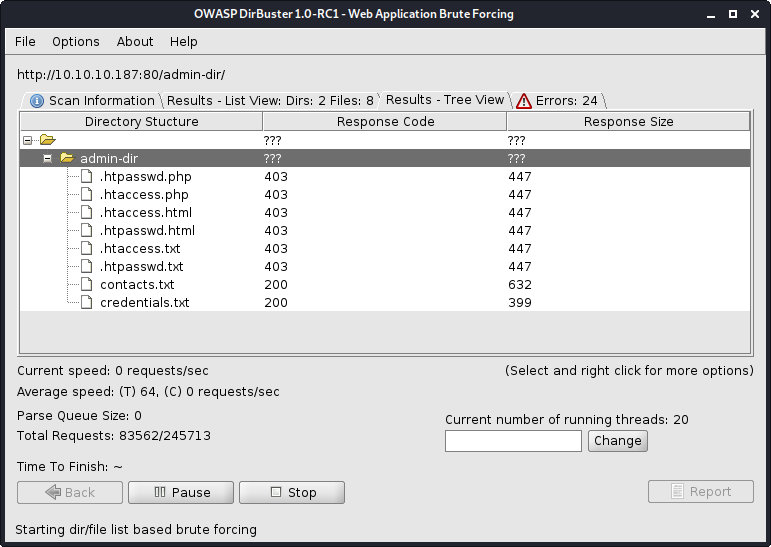
Task: Stop the running scan
Action: tap(292, 492)
